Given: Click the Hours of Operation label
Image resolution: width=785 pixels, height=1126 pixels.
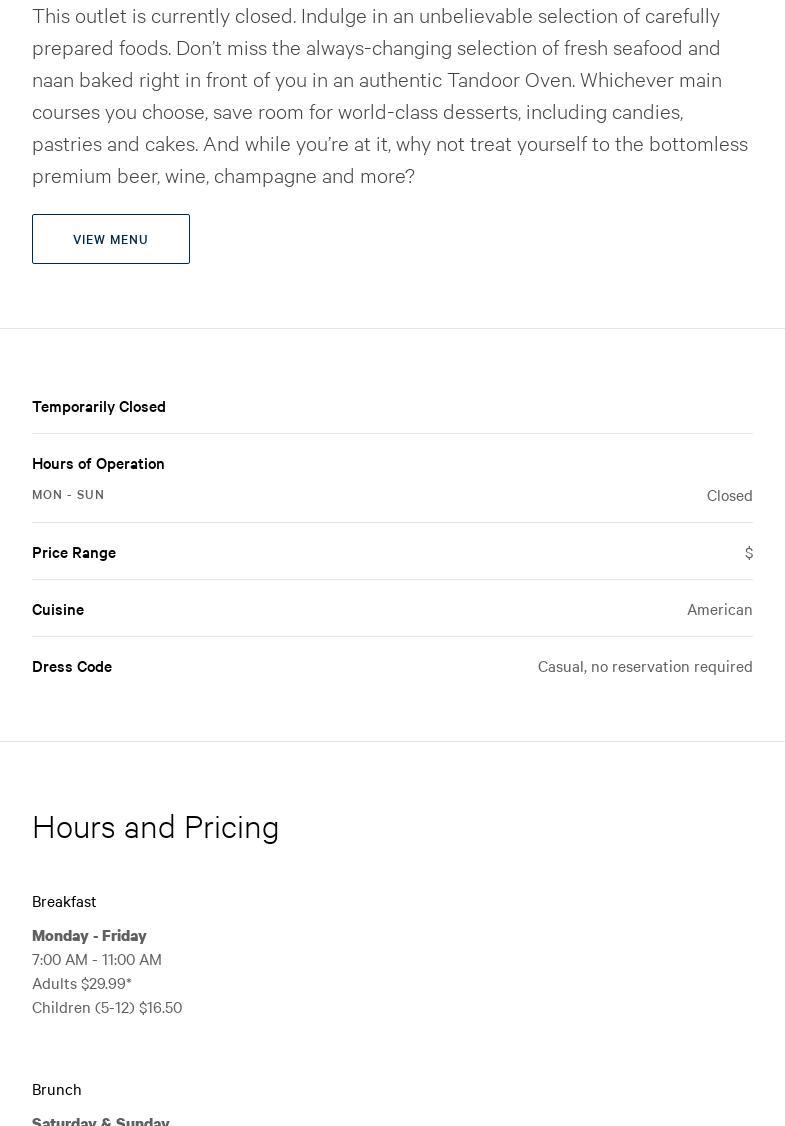Looking at the screenshot, I should (x=98, y=463).
